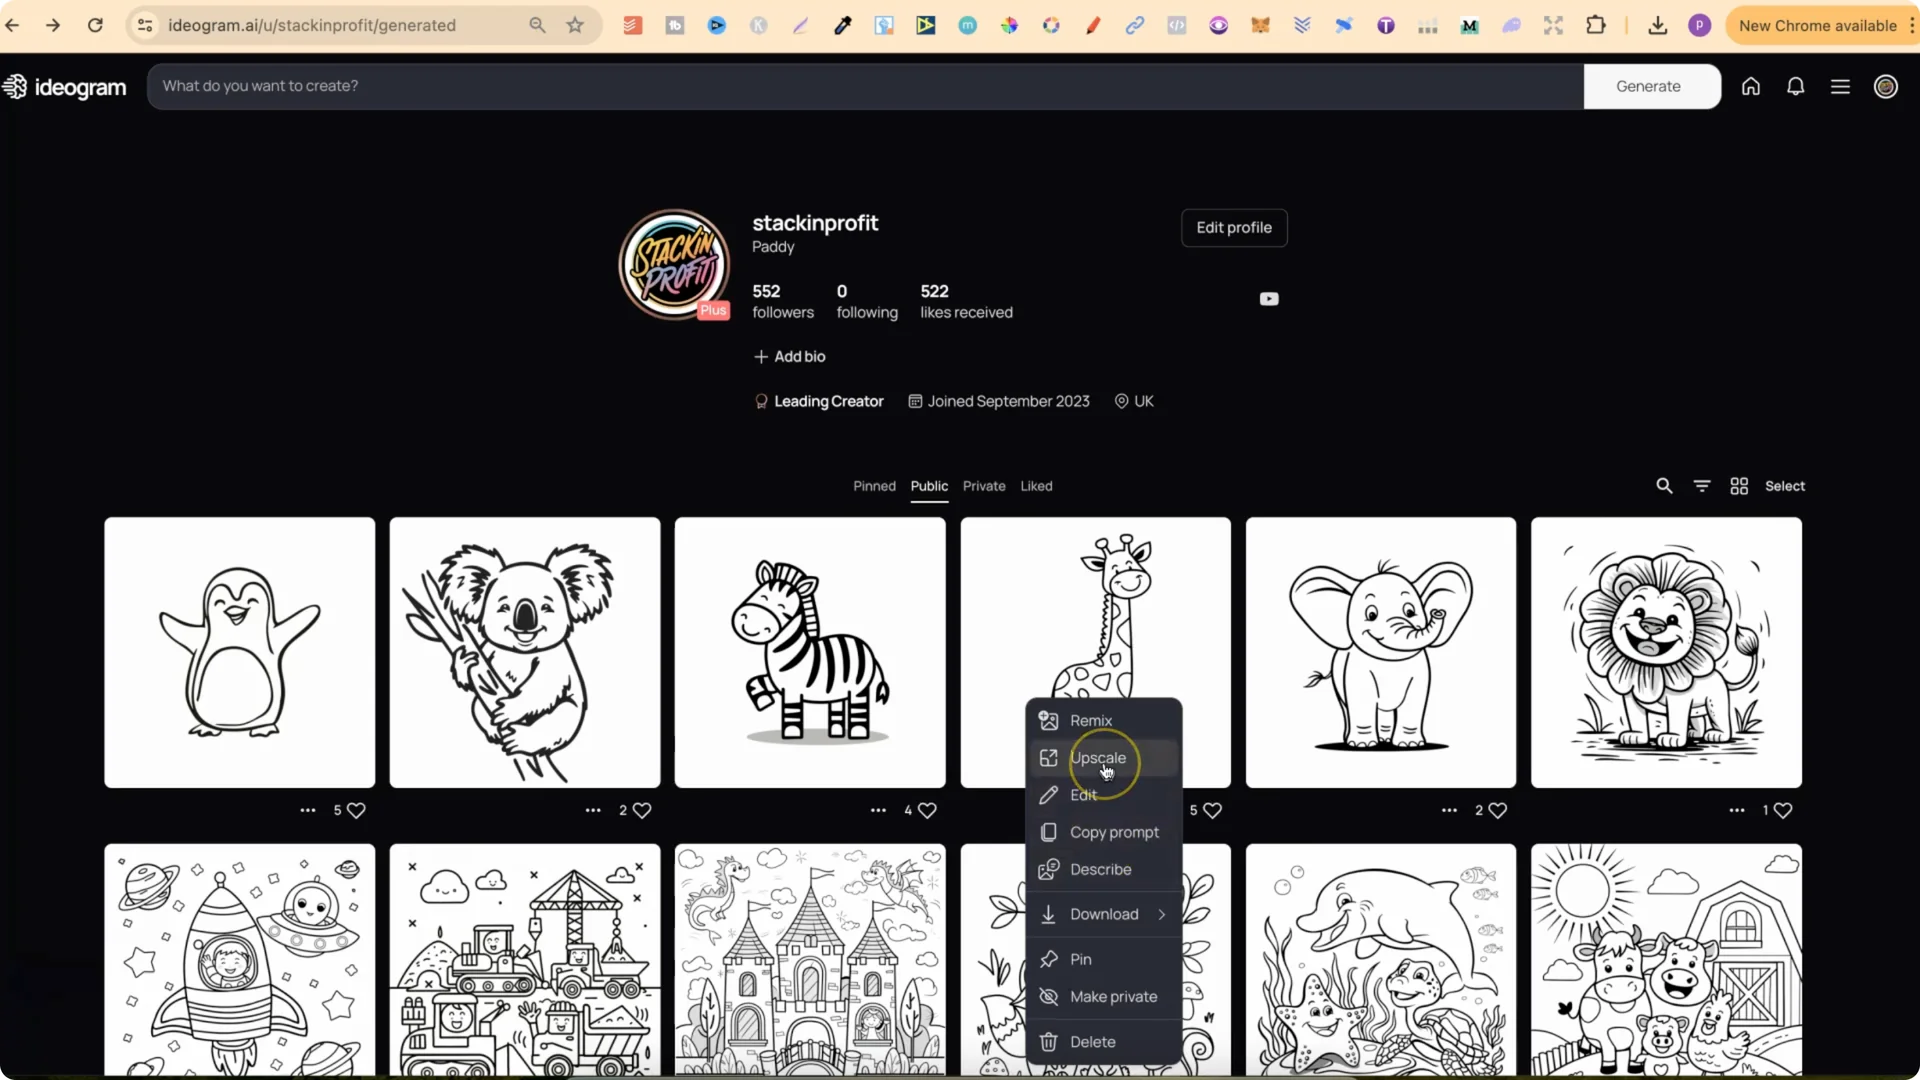Click the Generate button
1920x1080 pixels.
[x=1650, y=86]
